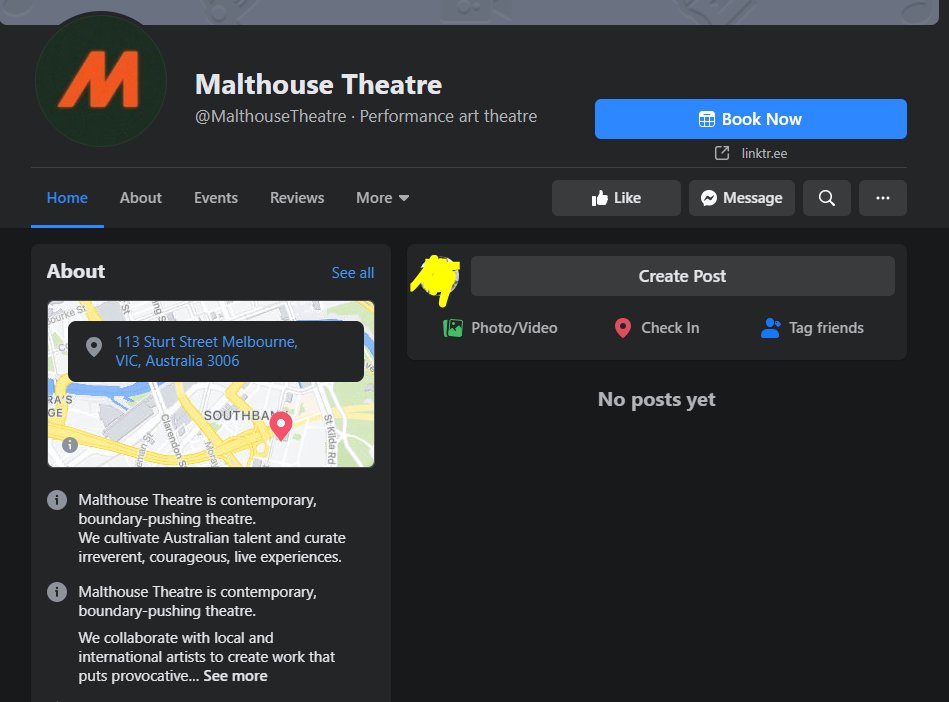Click the Check In location pin icon
The height and width of the screenshot is (702, 949).
(x=622, y=327)
